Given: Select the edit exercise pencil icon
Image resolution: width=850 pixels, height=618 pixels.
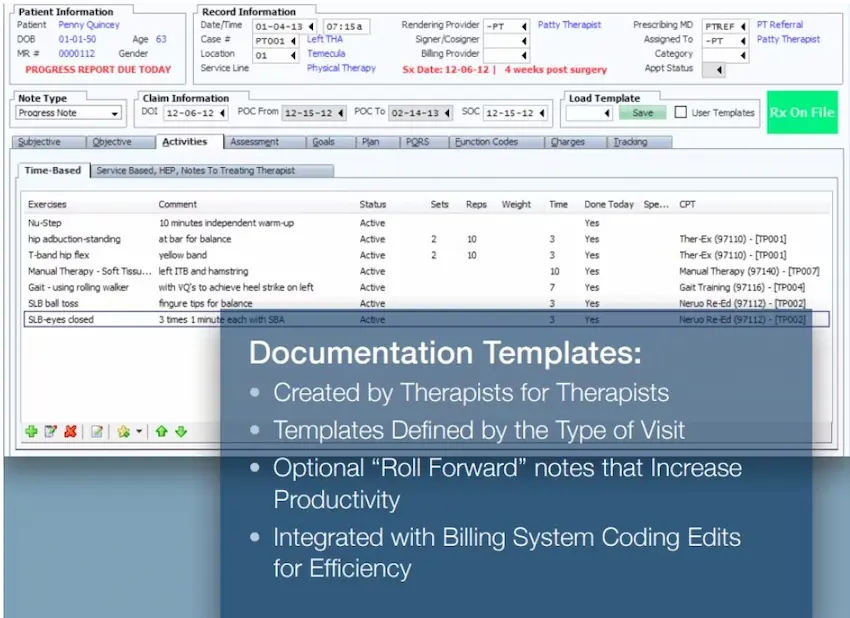Looking at the screenshot, I should click(51, 431).
